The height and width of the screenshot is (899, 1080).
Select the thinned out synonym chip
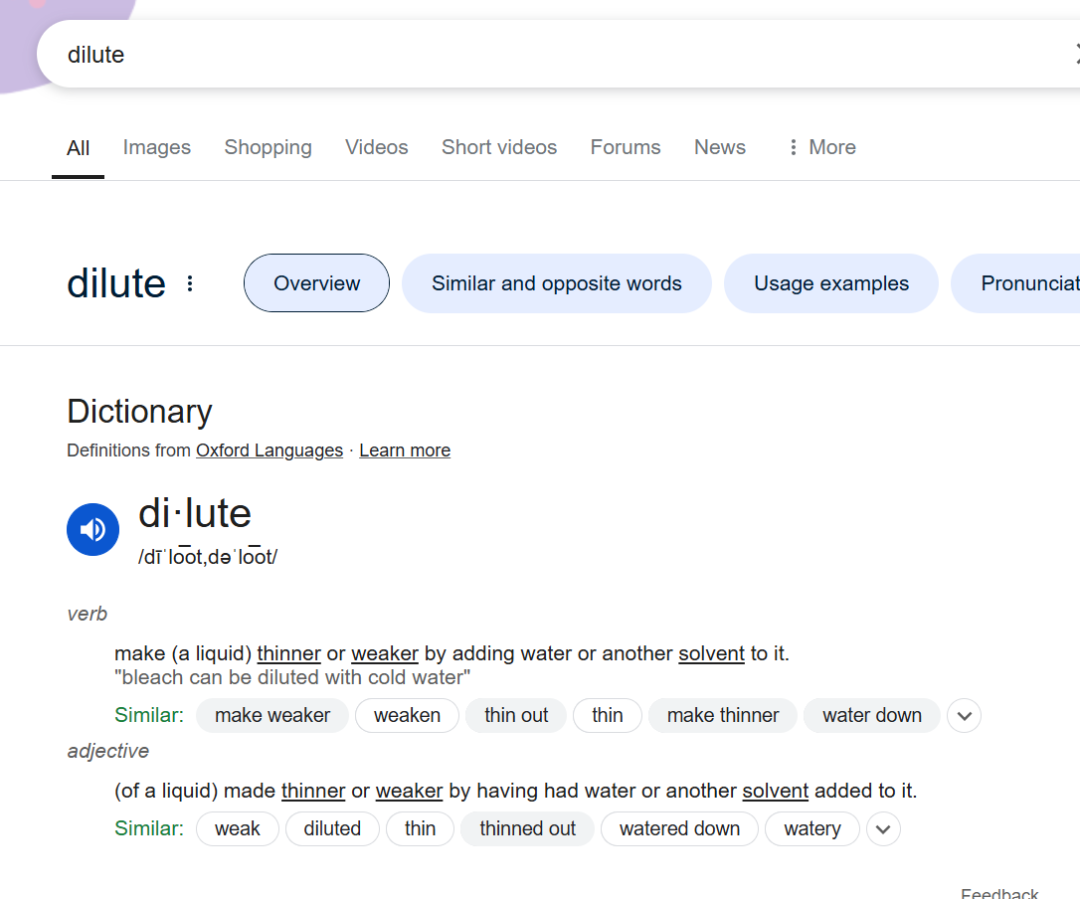(x=528, y=829)
